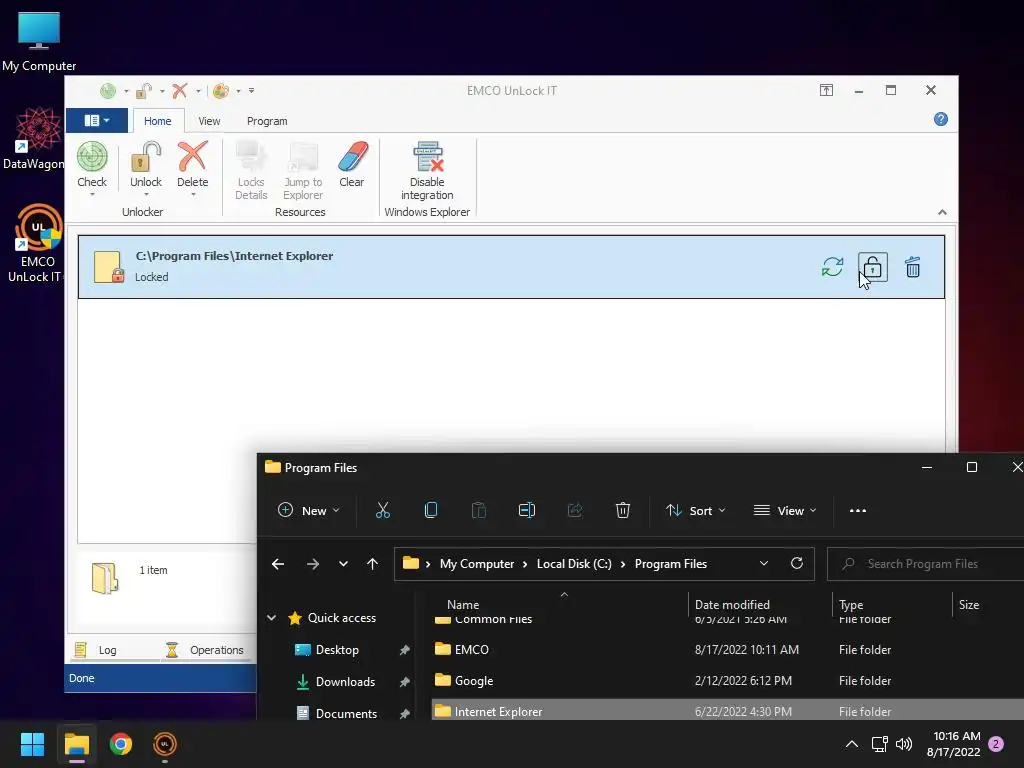The height and width of the screenshot is (768, 1024).
Task: Open the Check button dropdown arrow
Action: pos(92,195)
